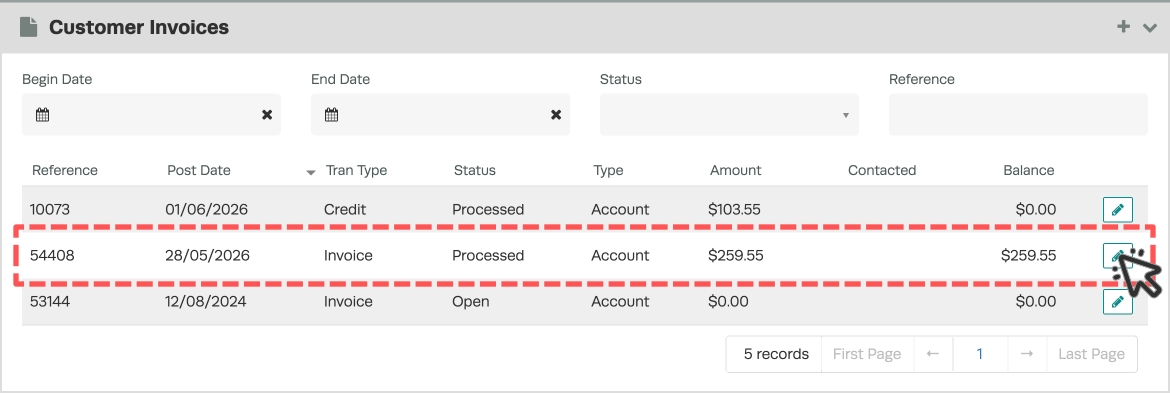Select reference 10073 cell
Screen dimensions: 1170x393
click(50, 210)
